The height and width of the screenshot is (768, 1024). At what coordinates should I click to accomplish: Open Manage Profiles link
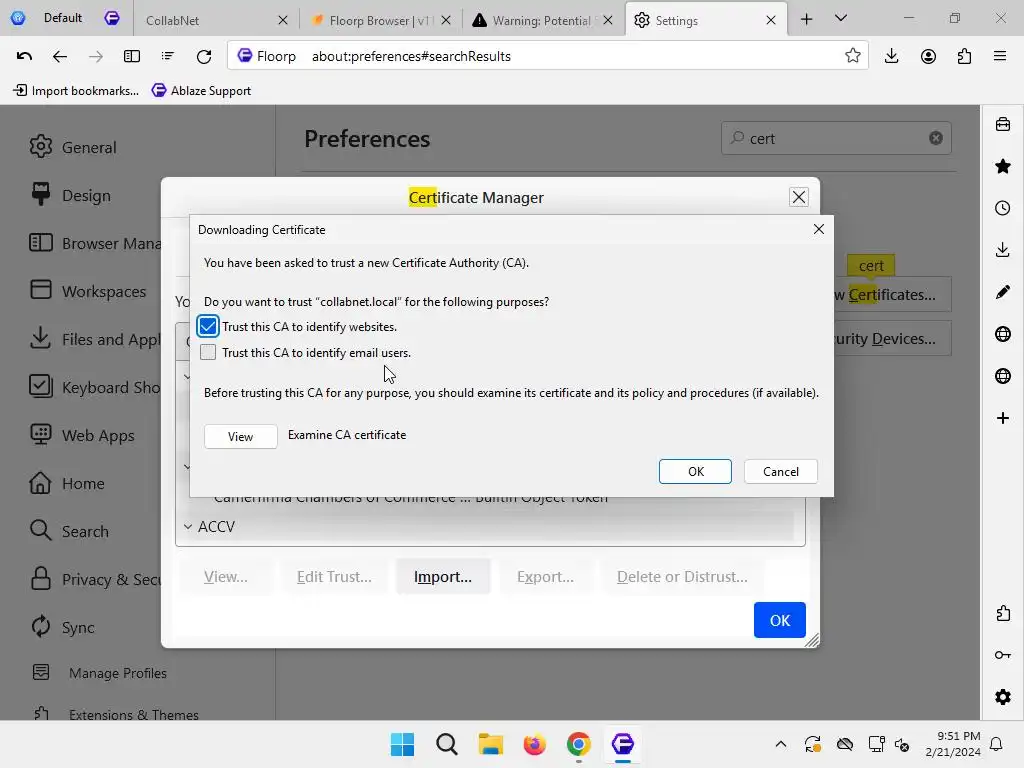[100, 673]
